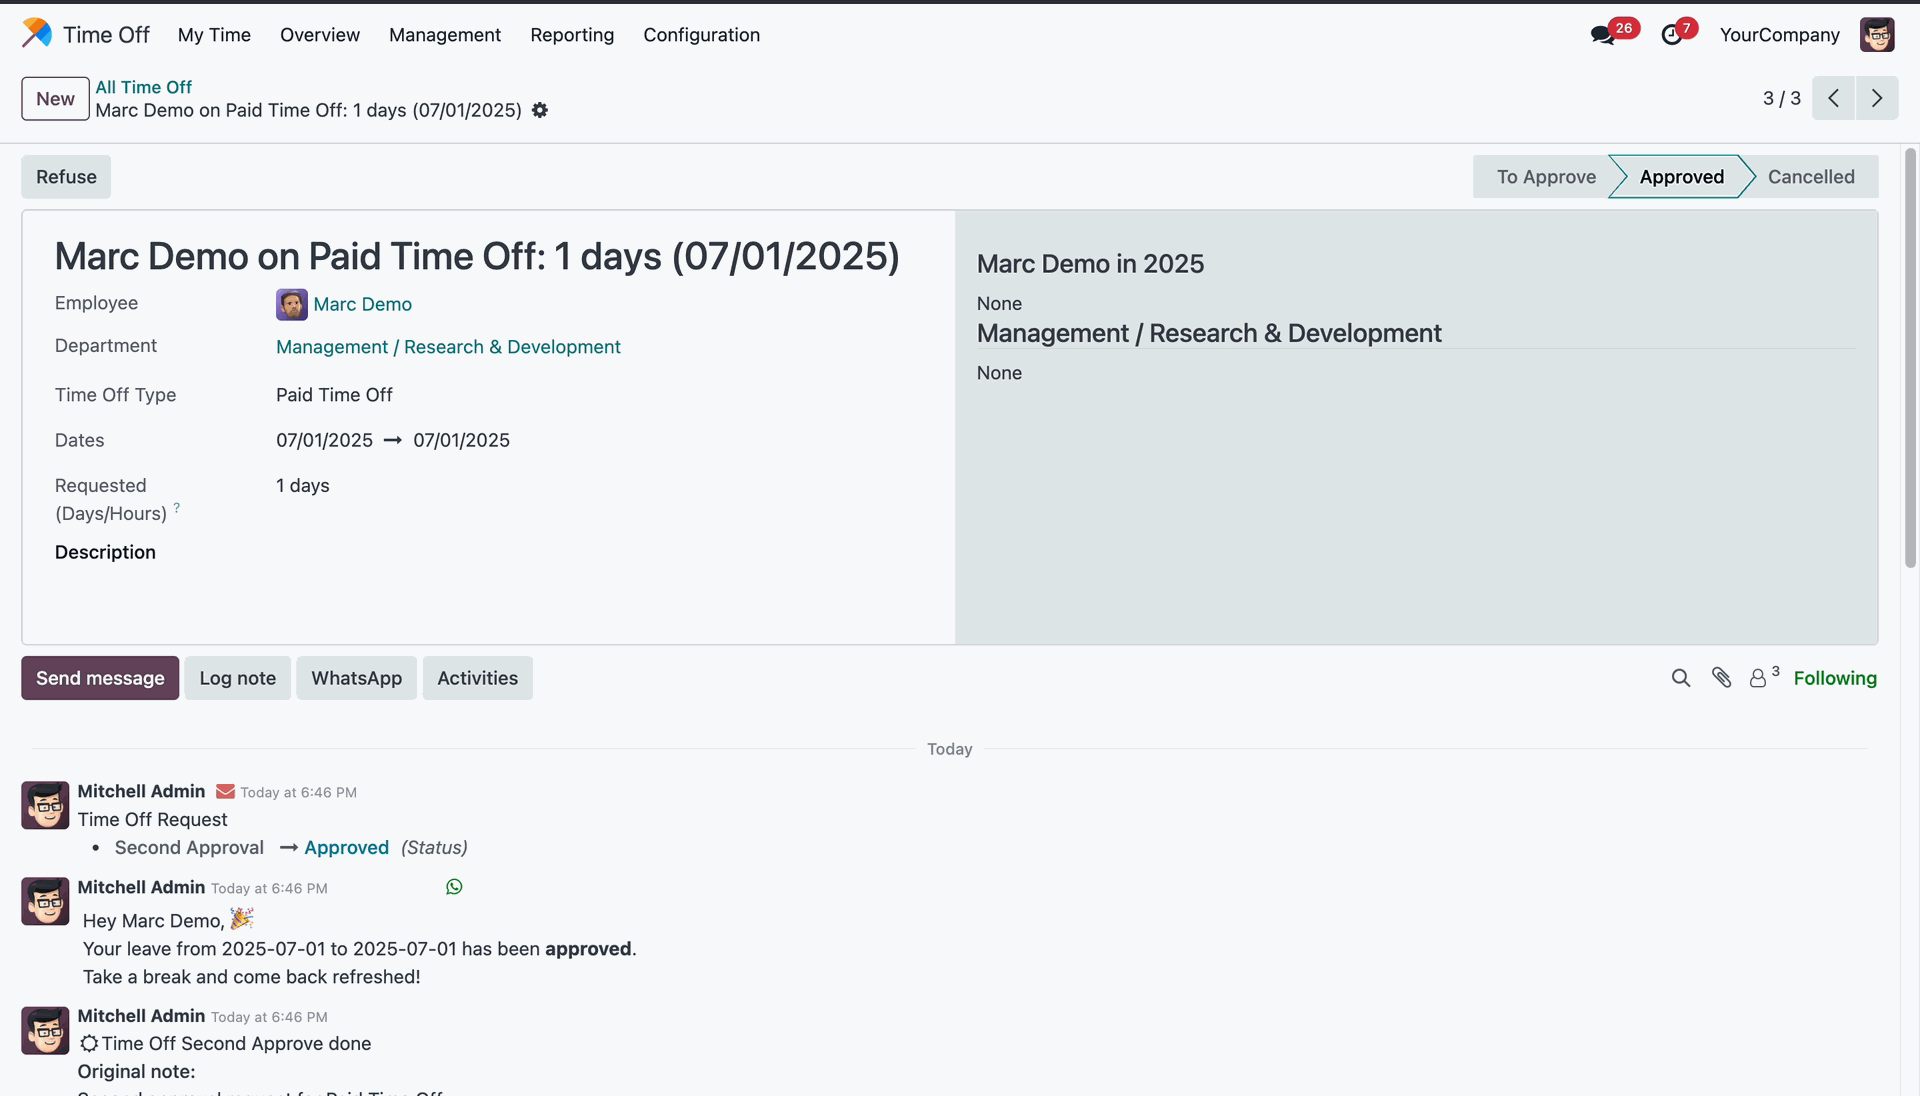Go to previous record with left arrow
The height and width of the screenshot is (1096, 1920).
(x=1833, y=98)
